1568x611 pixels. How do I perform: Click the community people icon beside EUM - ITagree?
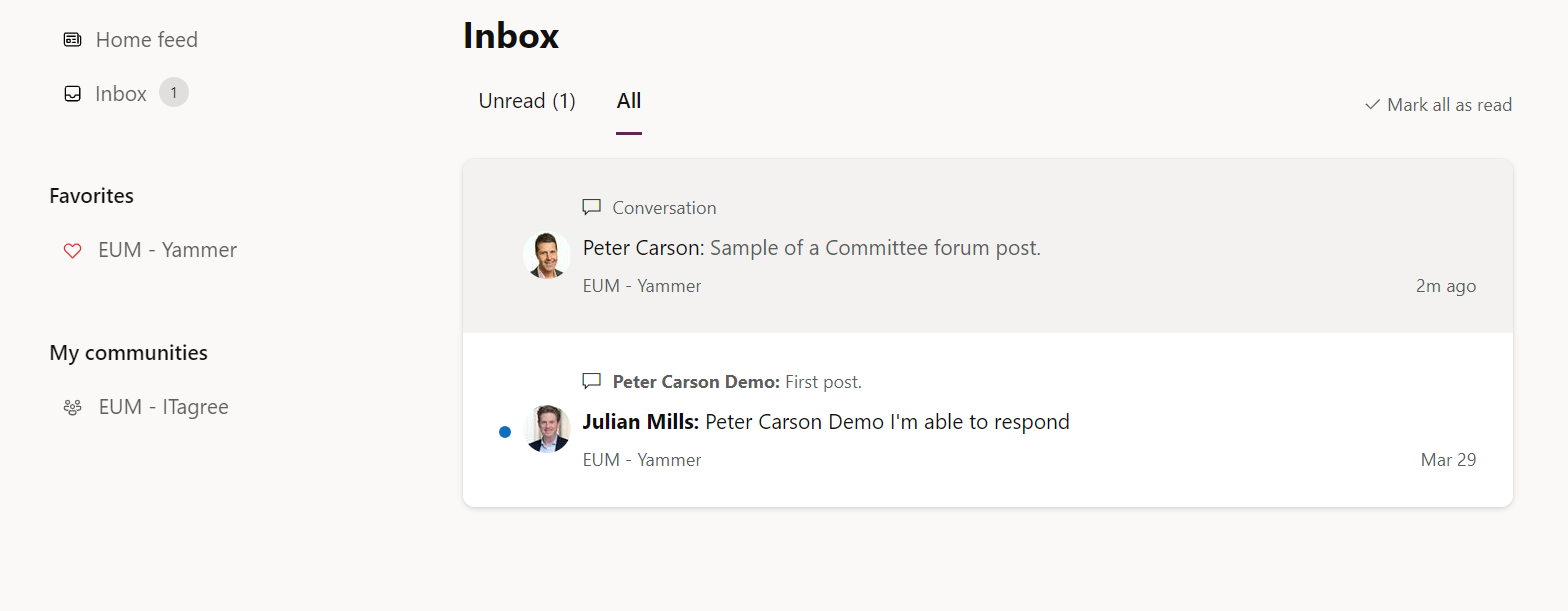(x=72, y=408)
